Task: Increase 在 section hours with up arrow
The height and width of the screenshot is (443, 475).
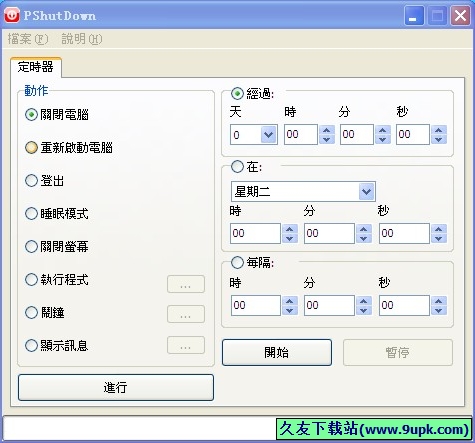Action: click(290, 229)
